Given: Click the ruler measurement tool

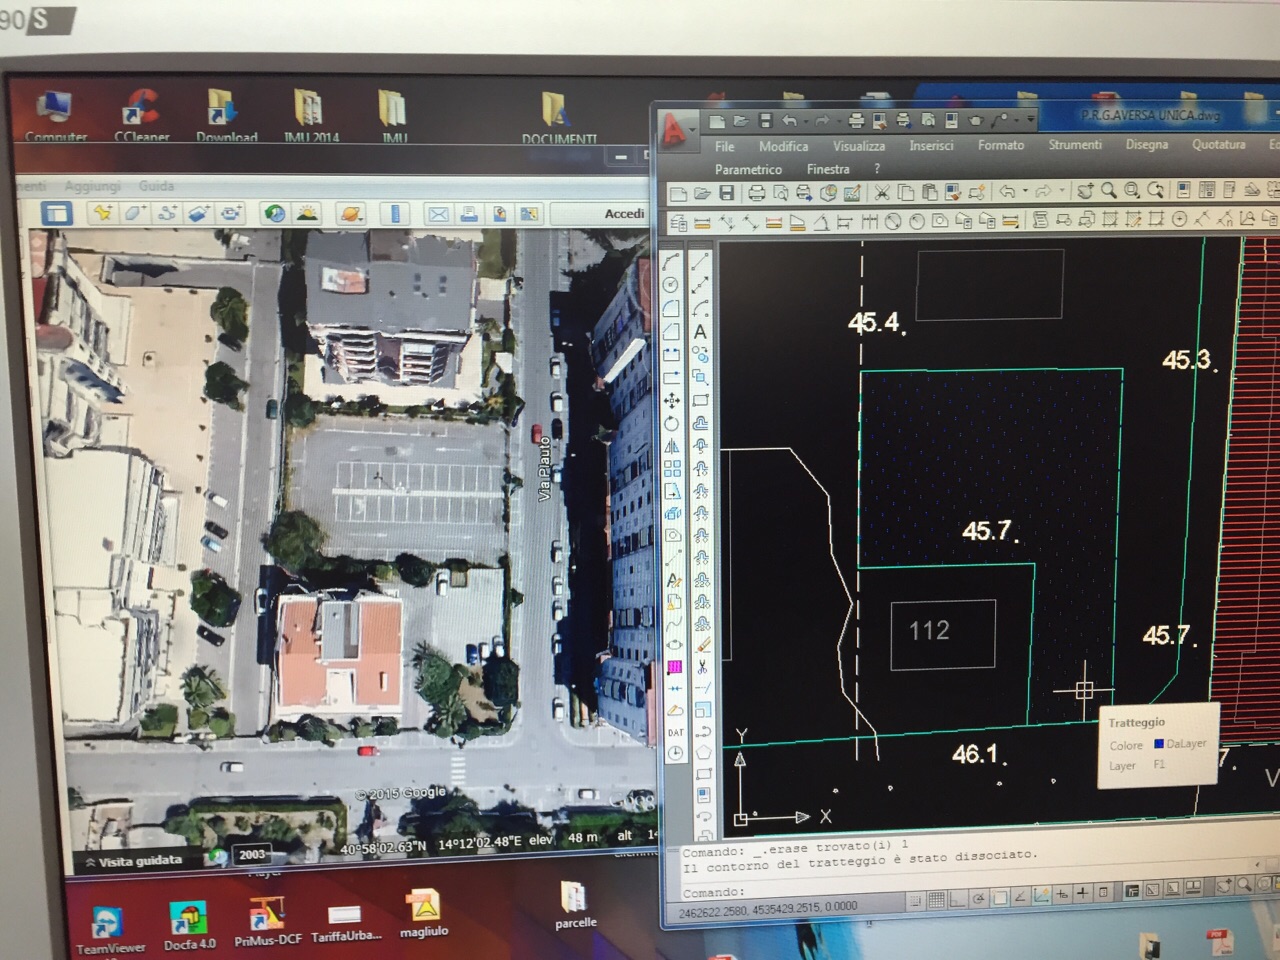Looking at the screenshot, I should 395,213.
